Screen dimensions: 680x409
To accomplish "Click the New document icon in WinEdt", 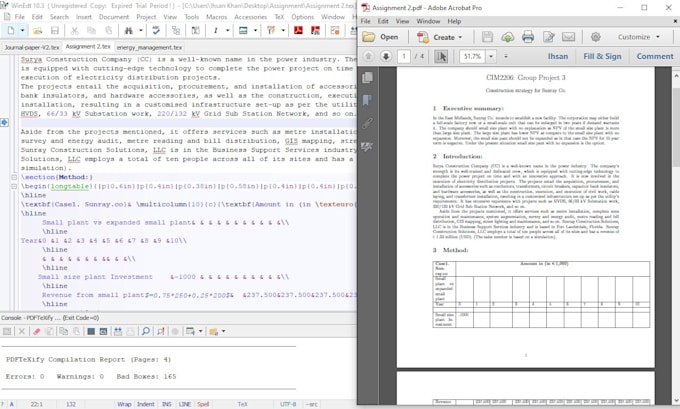I will click(x=10, y=30).
